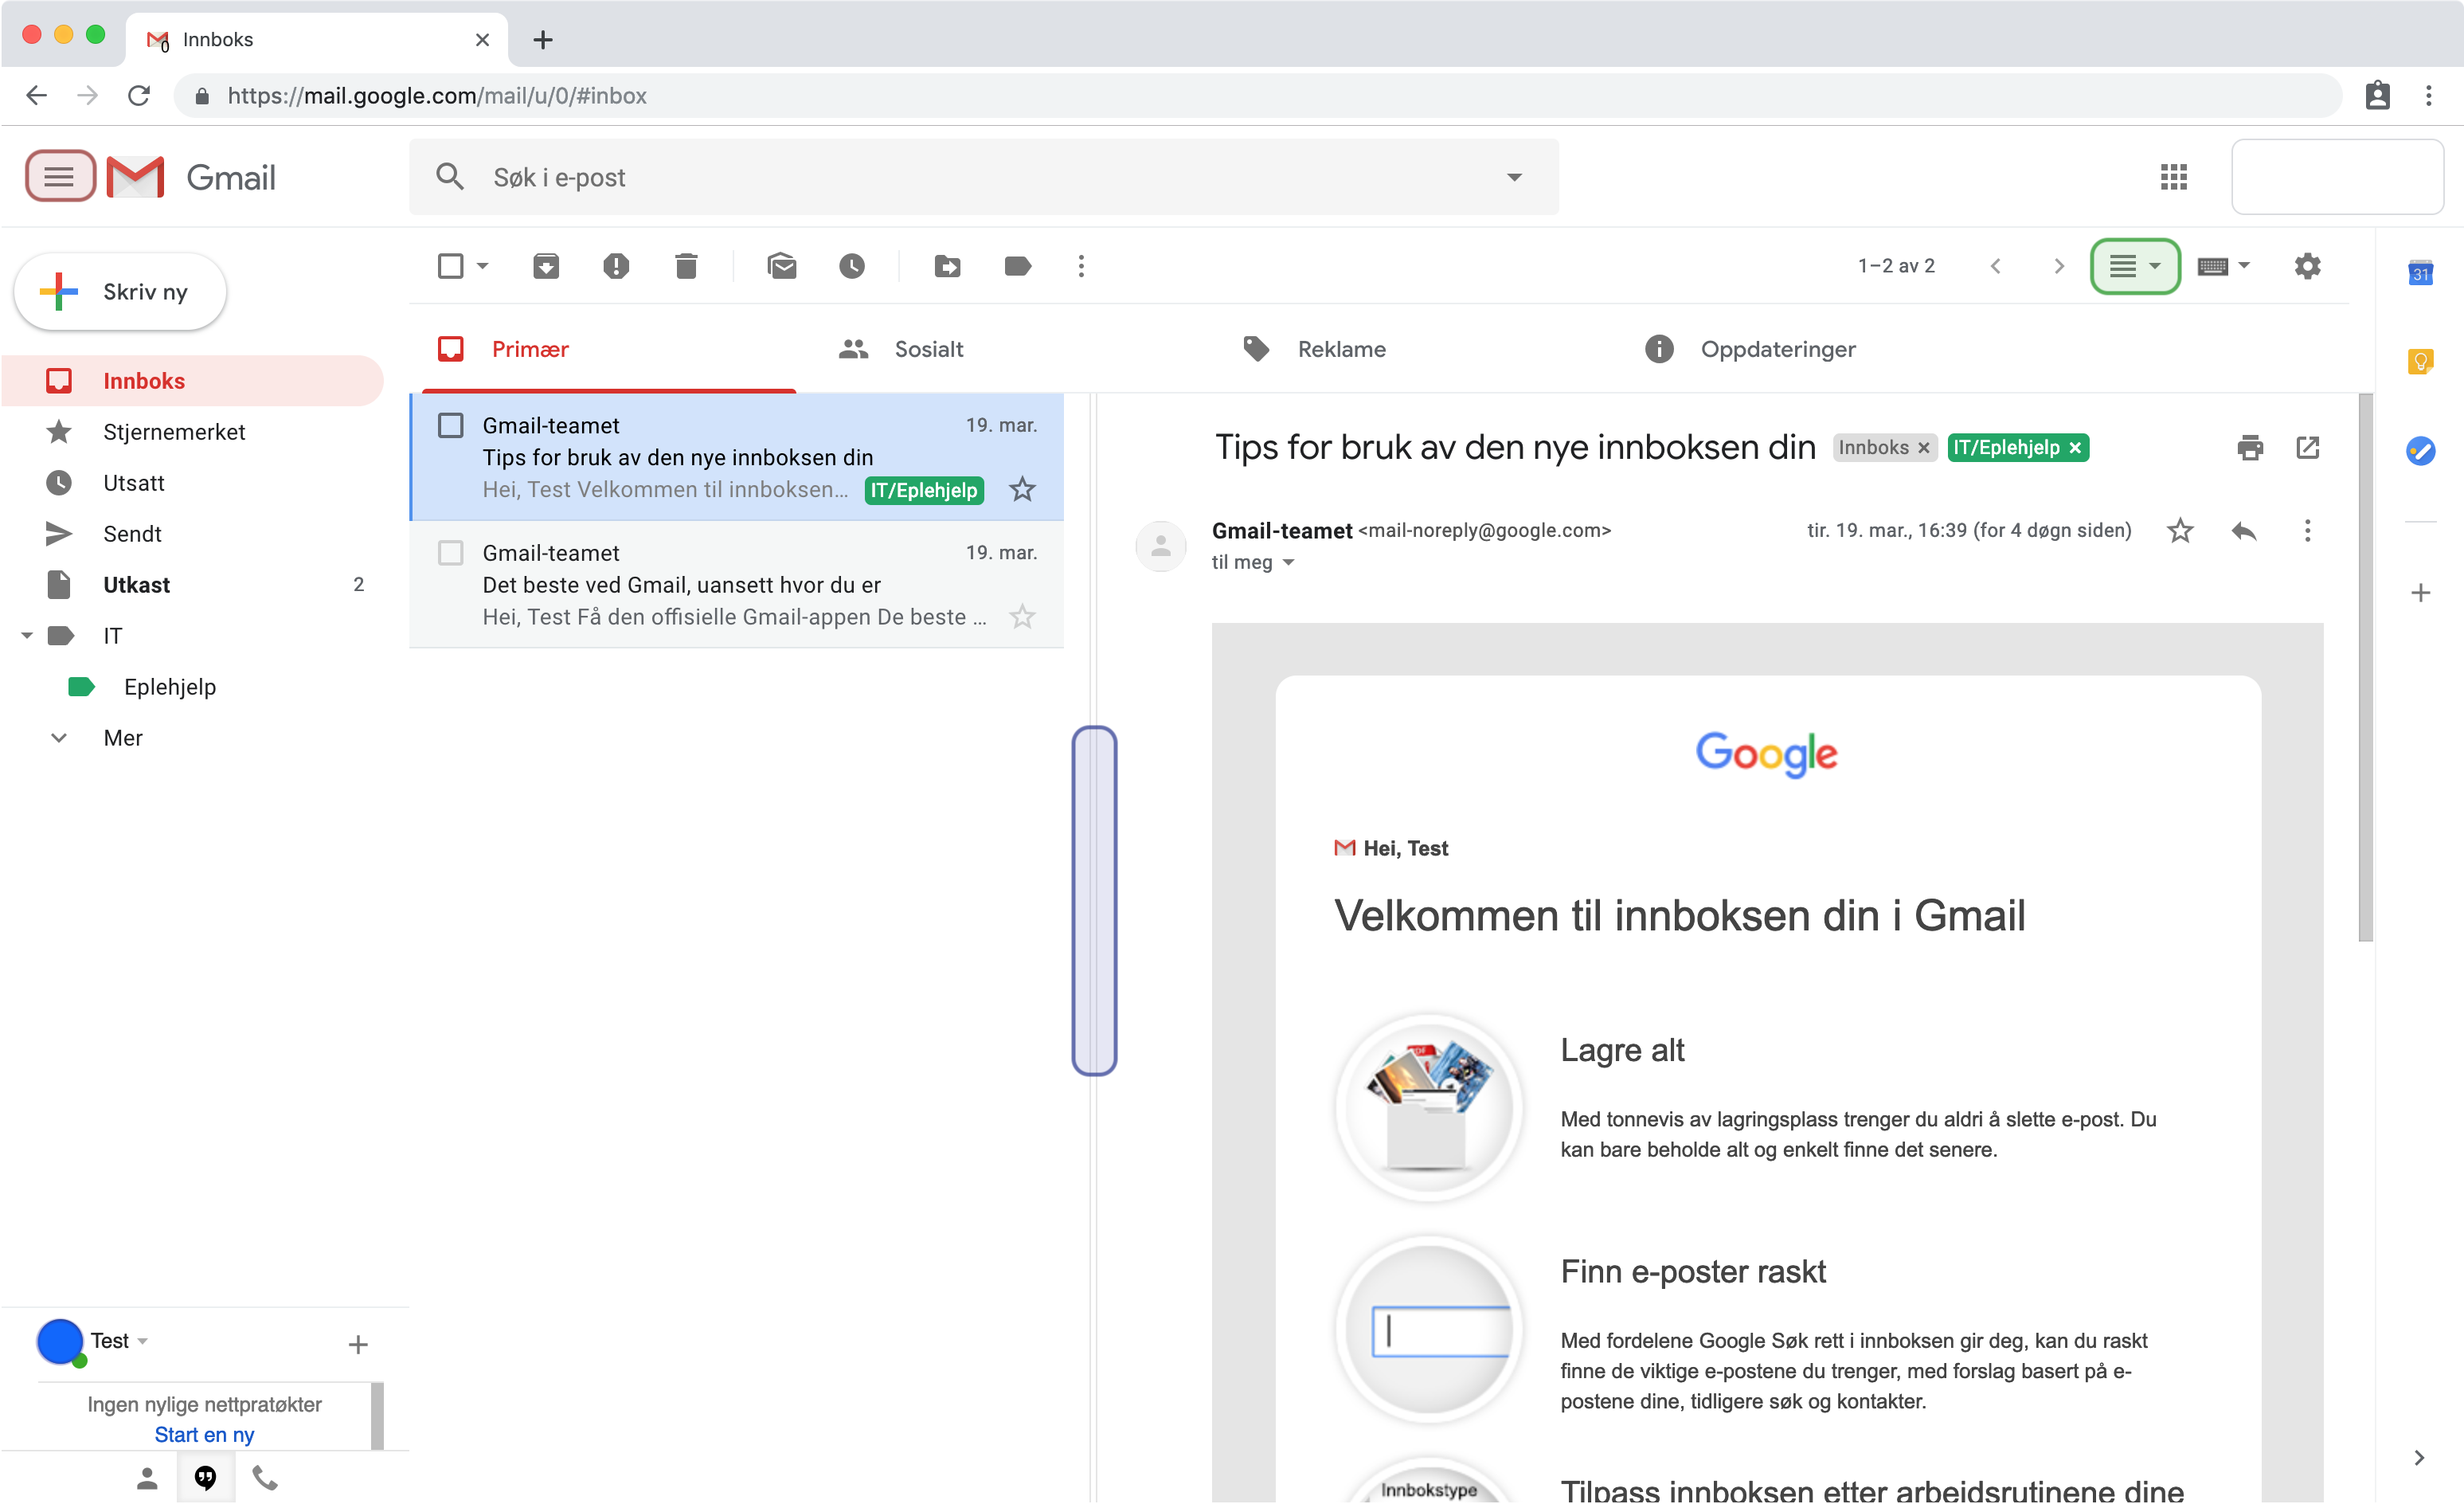Star the 'Tips for bruk' email row
The height and width of the screenshot is (1504, 2464).
click(x=1022, y=489)
